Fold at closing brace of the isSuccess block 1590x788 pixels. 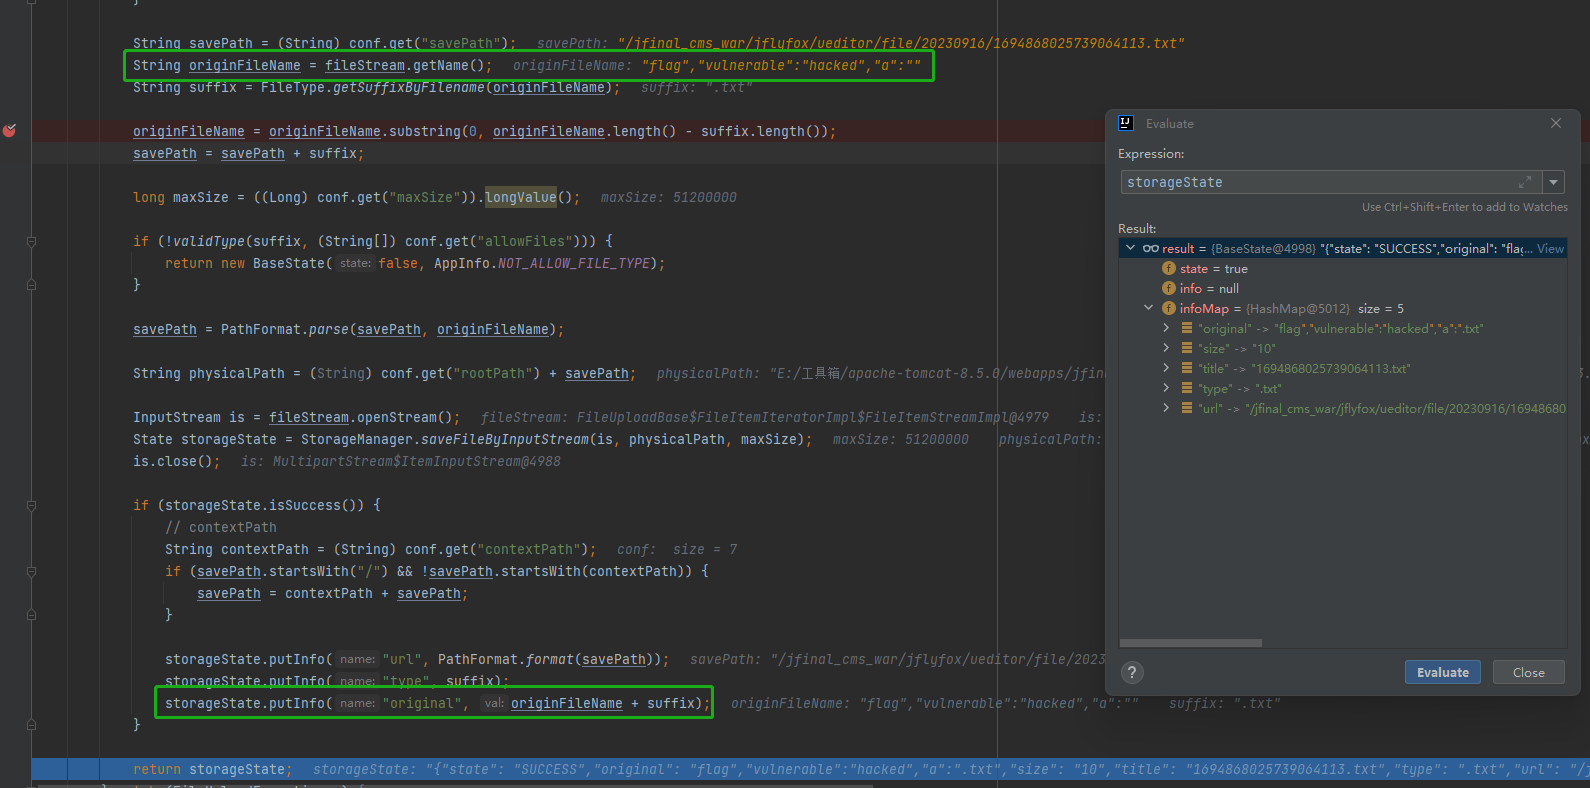coord(31,725)
